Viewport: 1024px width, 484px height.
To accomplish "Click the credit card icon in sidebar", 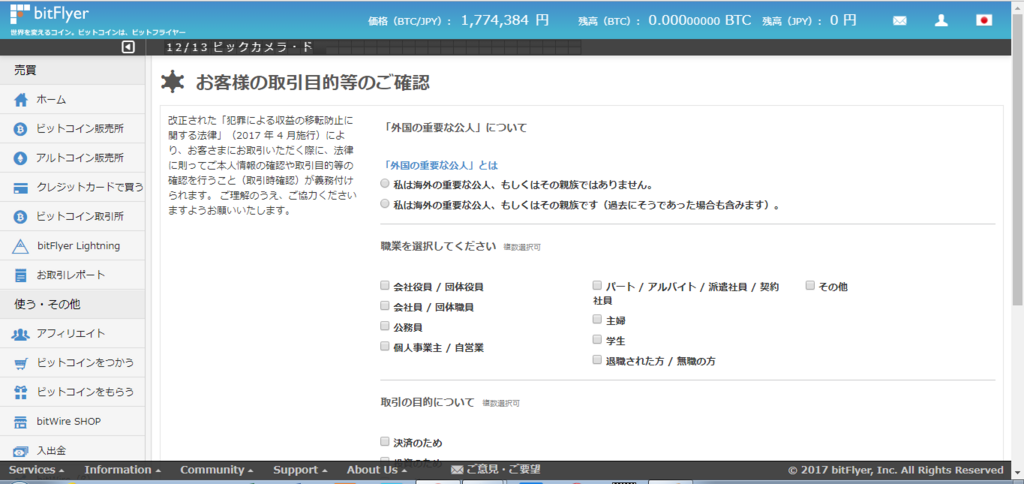I will (x=21, y=188).
